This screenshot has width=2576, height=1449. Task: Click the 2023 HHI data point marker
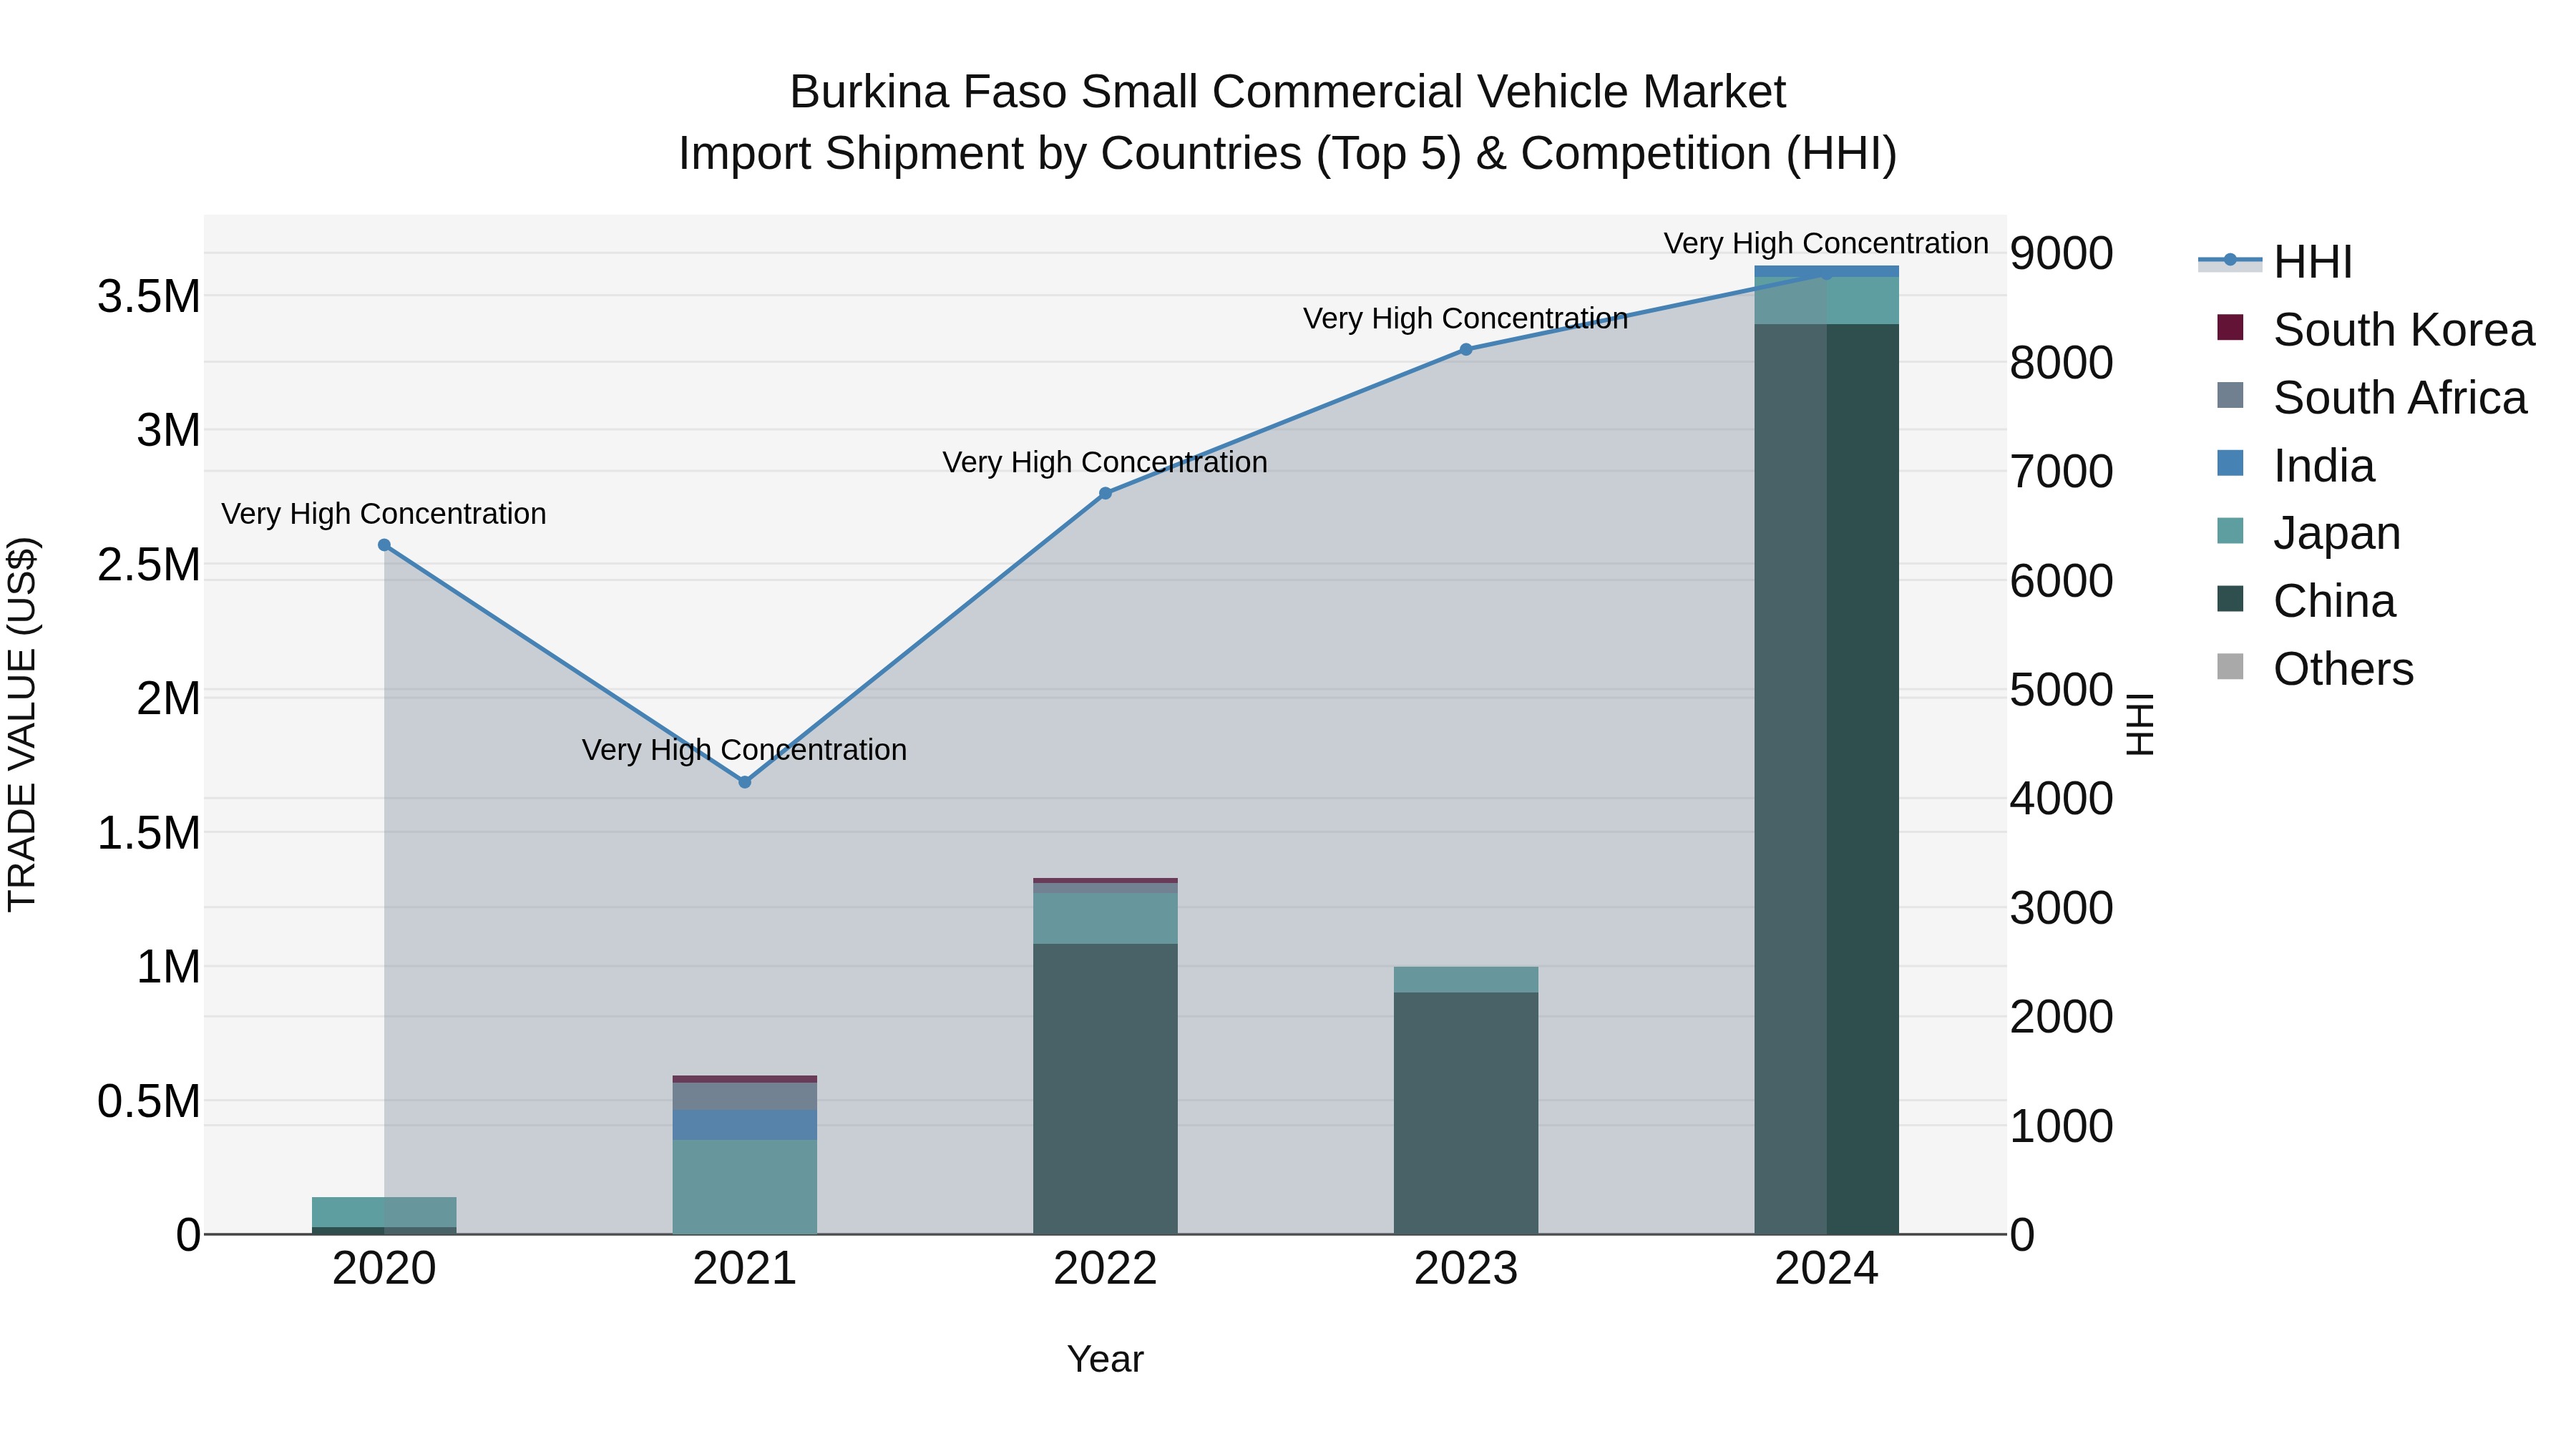point(1466,349)
